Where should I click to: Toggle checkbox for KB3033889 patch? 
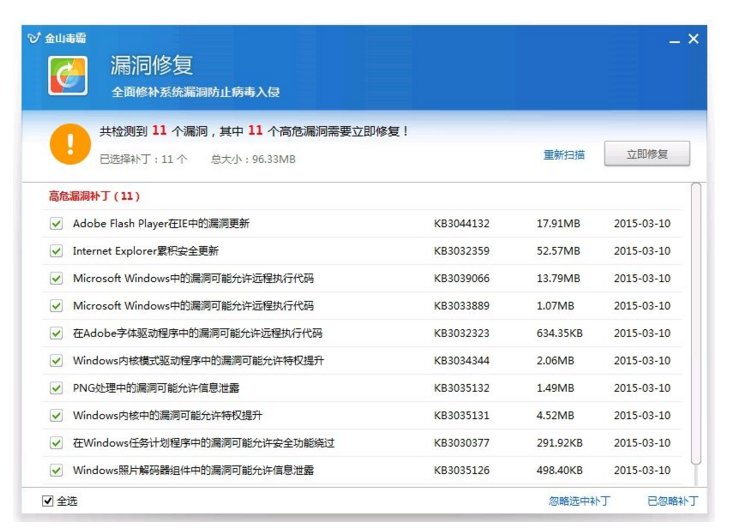[x=56, y=306]
